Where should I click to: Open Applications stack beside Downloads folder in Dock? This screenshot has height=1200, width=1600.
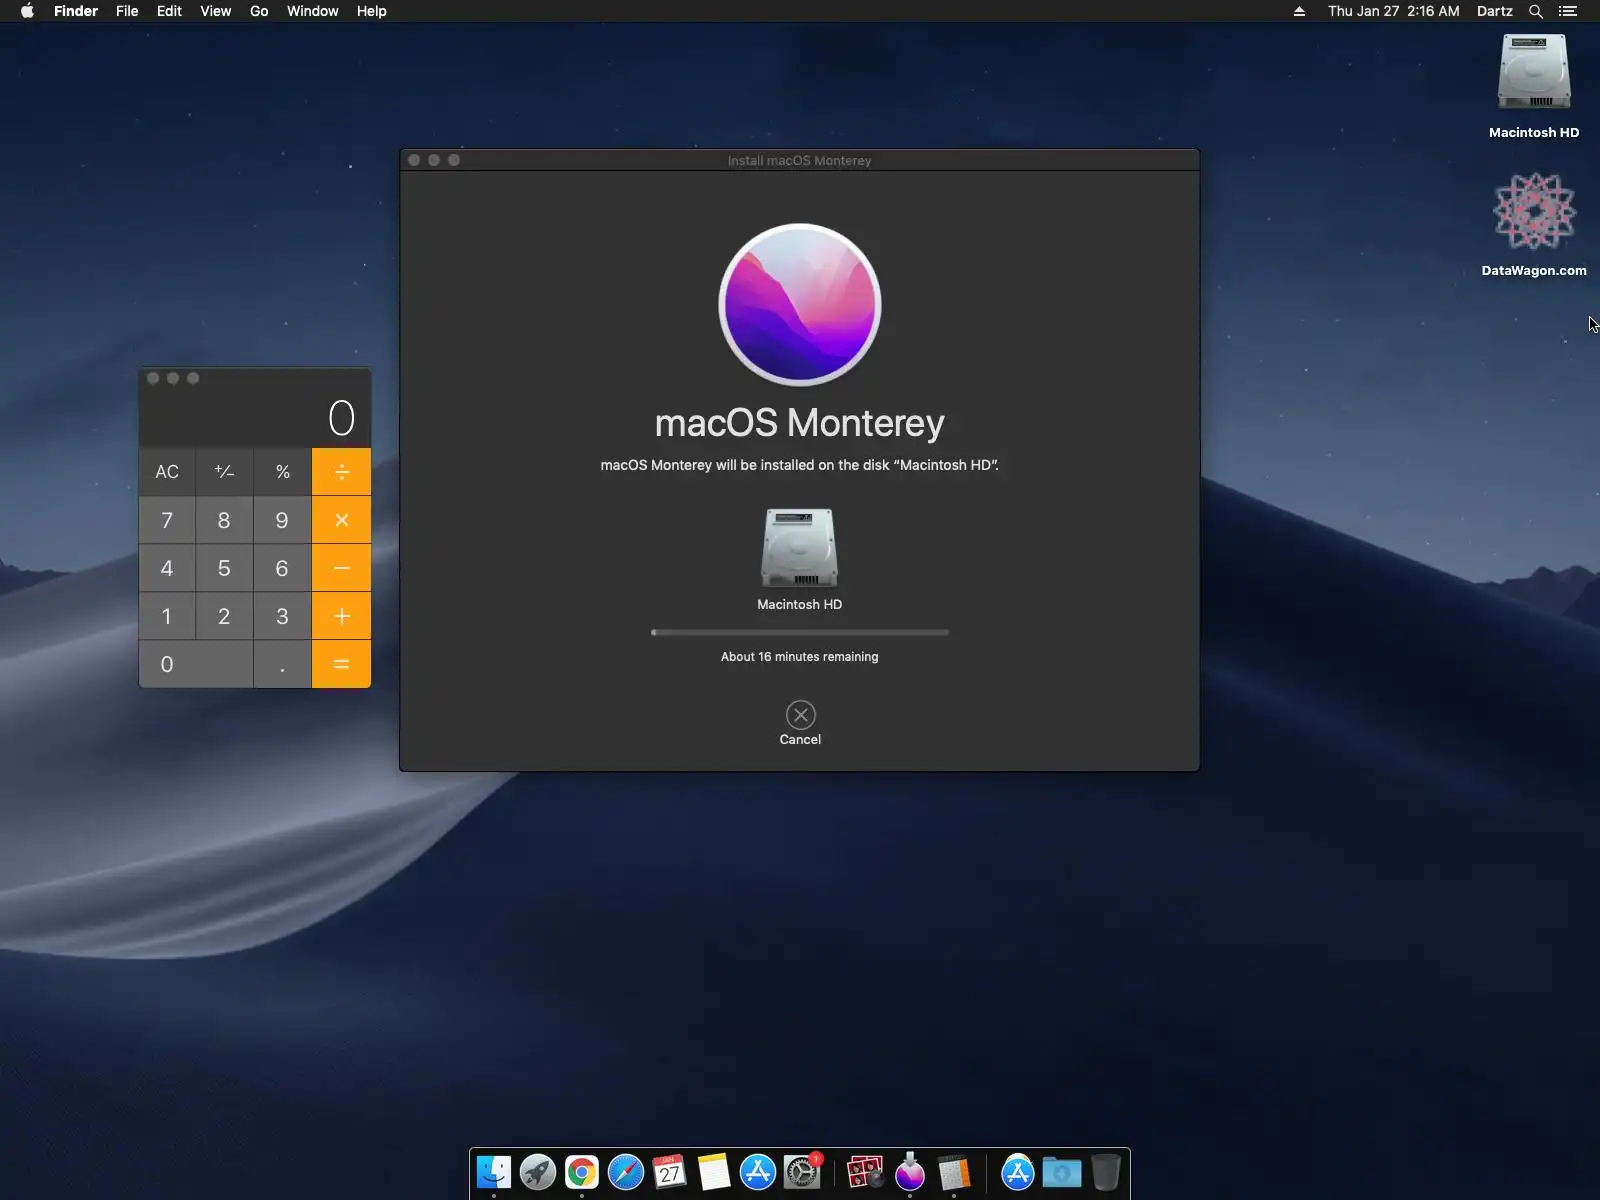click(1017, 1172)
